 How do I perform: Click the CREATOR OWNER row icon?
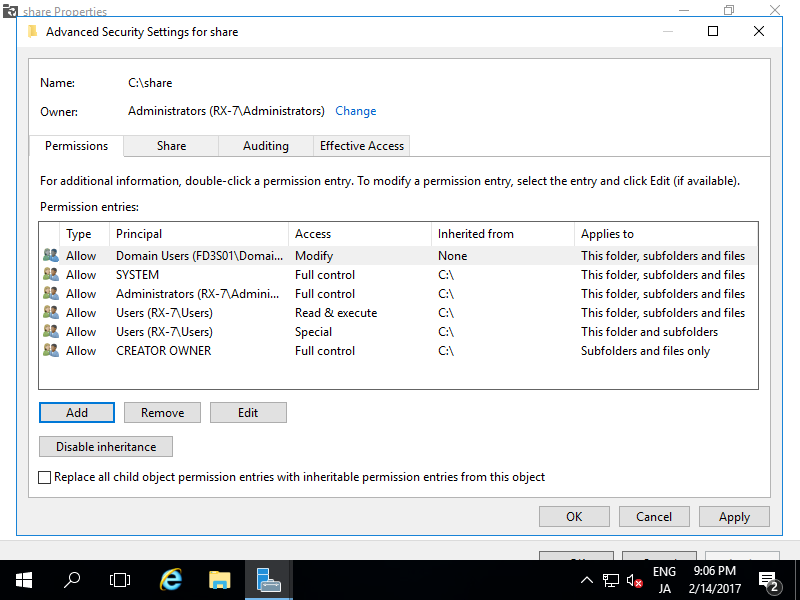[51, 351]
